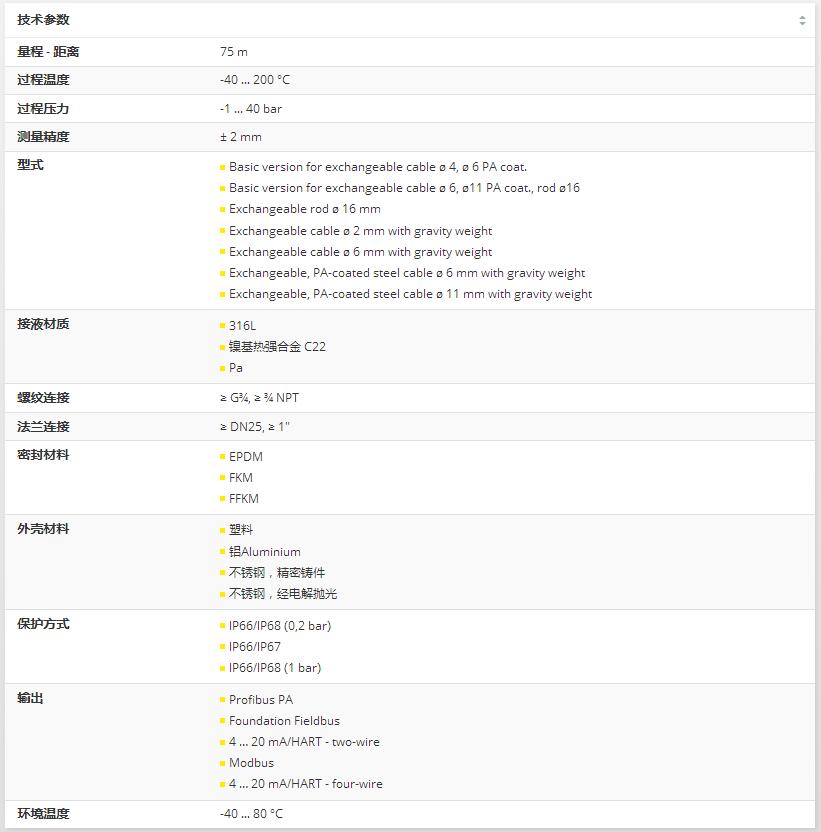Screen dimensions: 821x832
Task: Click the 75 m range value
Action: point(234,52)
